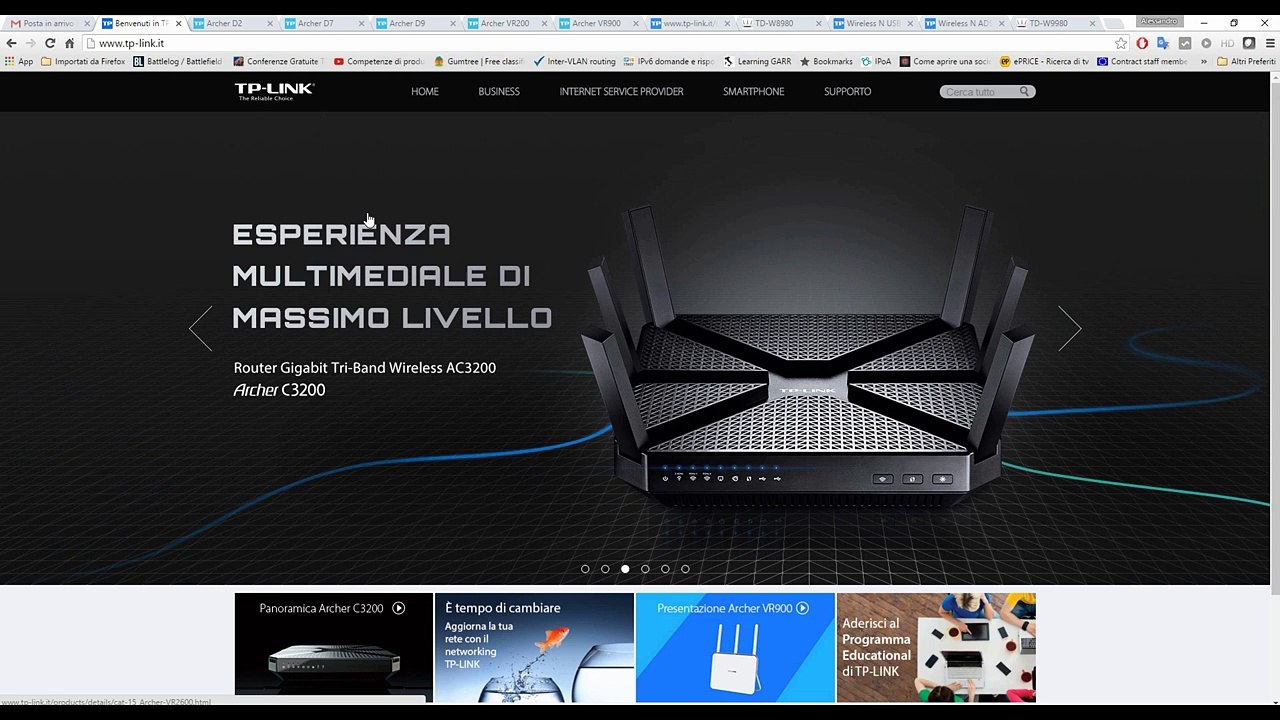Open the App launcher in bookmarks bar
Screen dimensions: 1280x720
(x=19, y=61)
